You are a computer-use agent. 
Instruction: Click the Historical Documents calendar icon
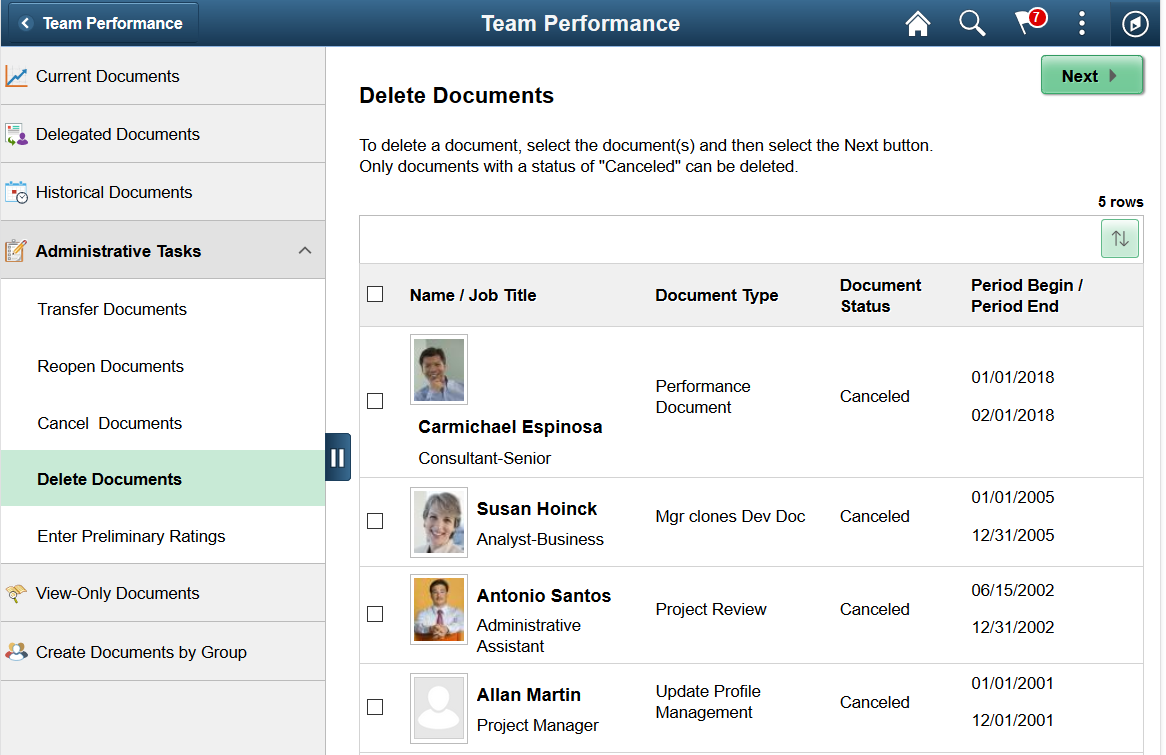coord(16,192)
